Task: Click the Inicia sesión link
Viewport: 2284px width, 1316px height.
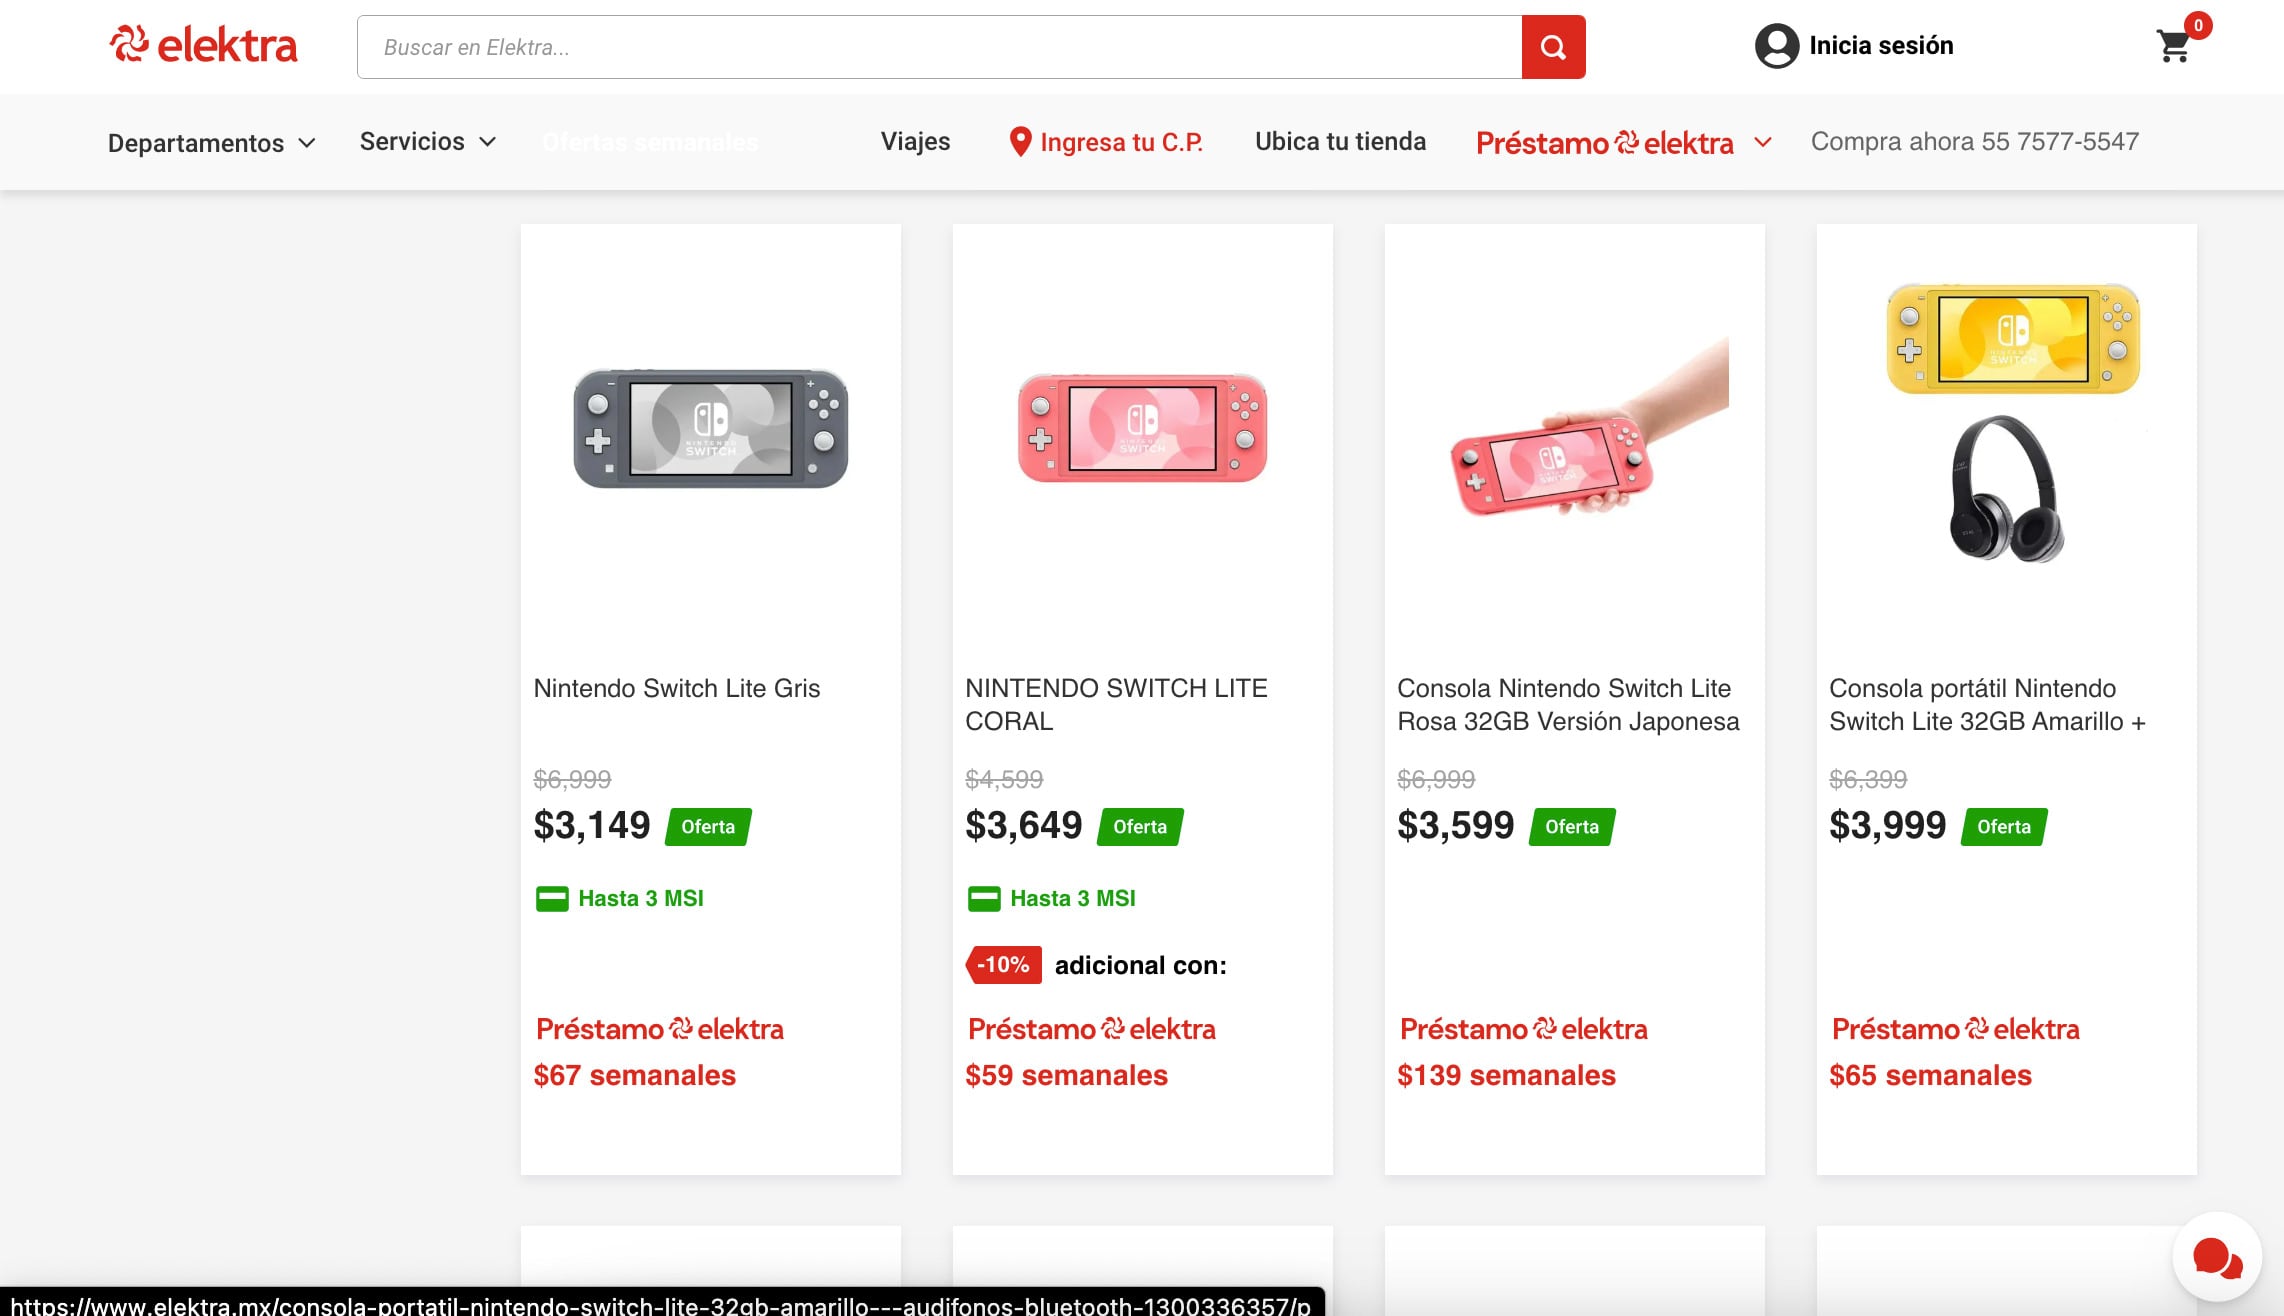Action: (x=1880, y=46)
